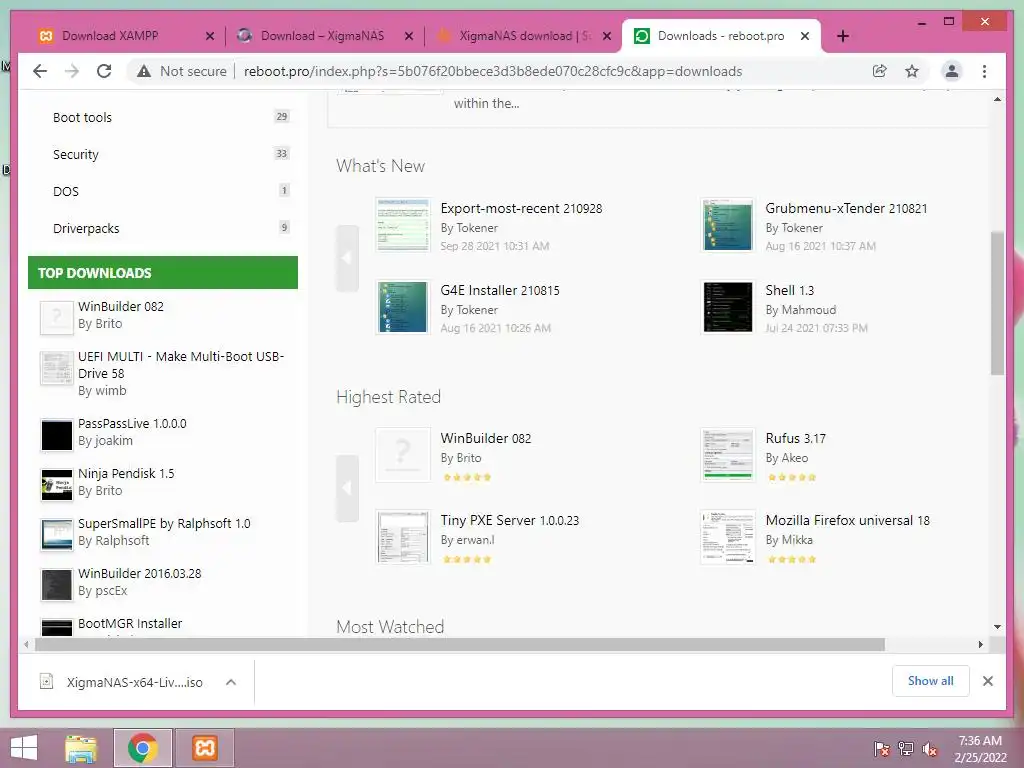Go back to the previous page

[x=40, y=71]
